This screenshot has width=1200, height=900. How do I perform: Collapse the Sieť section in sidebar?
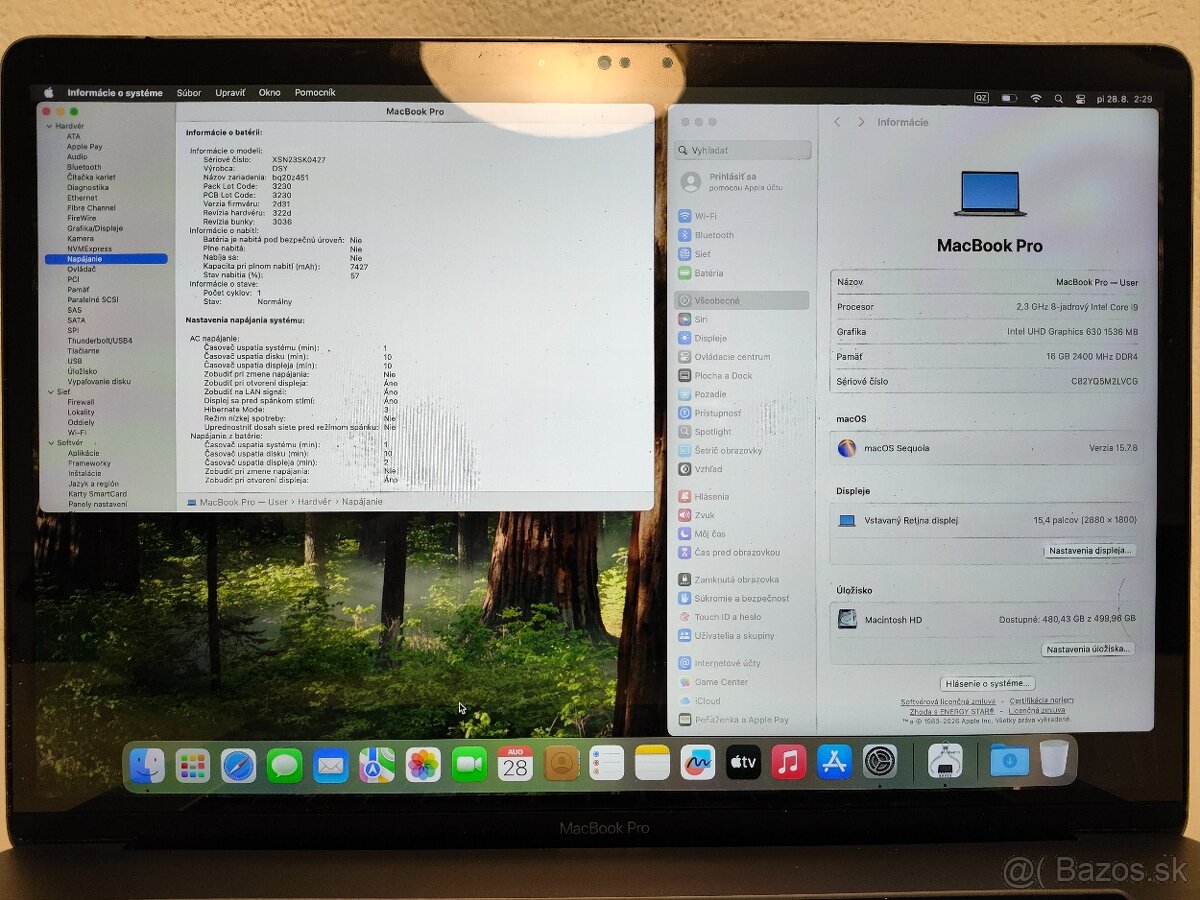[x=49, y=392]
